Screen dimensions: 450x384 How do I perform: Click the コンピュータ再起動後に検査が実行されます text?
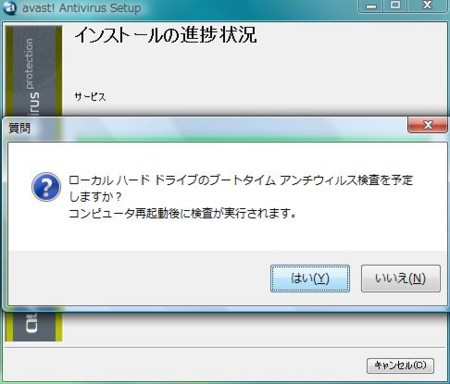182,213
